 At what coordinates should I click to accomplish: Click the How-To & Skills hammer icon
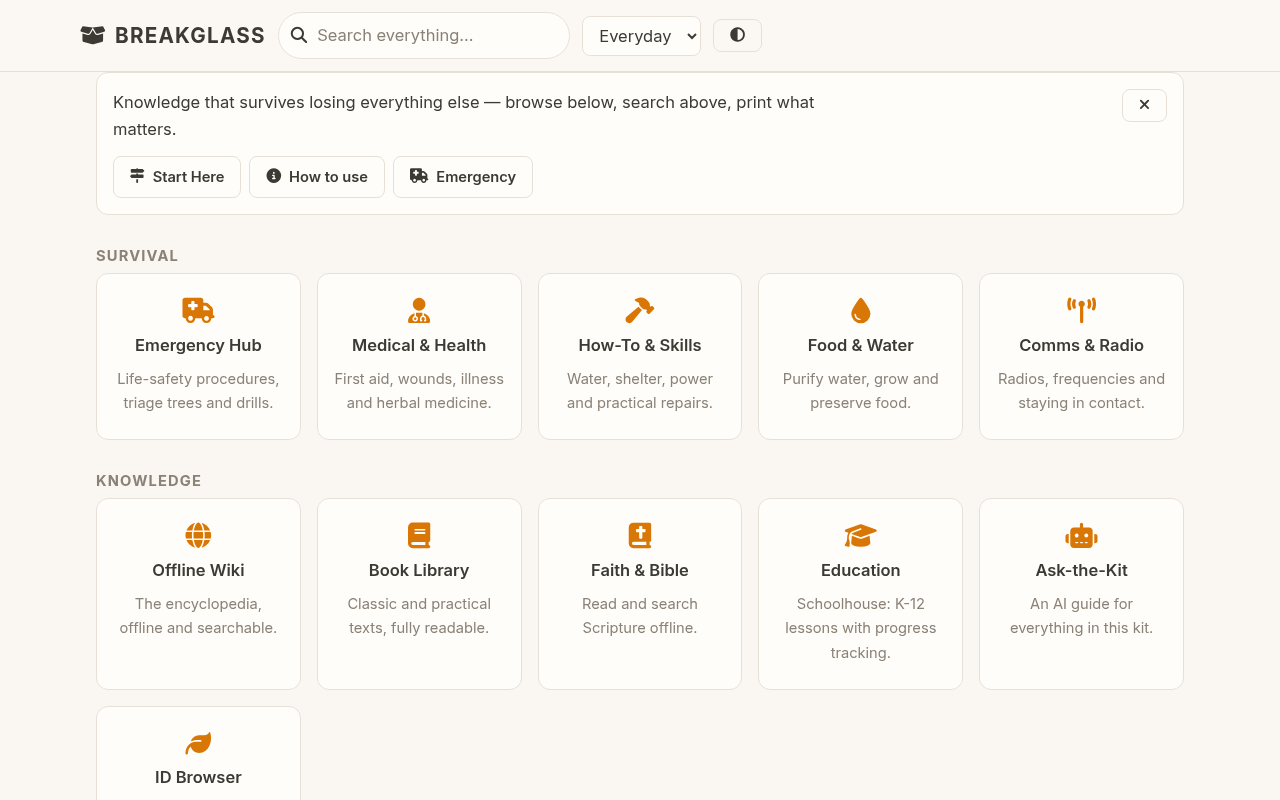640,310
